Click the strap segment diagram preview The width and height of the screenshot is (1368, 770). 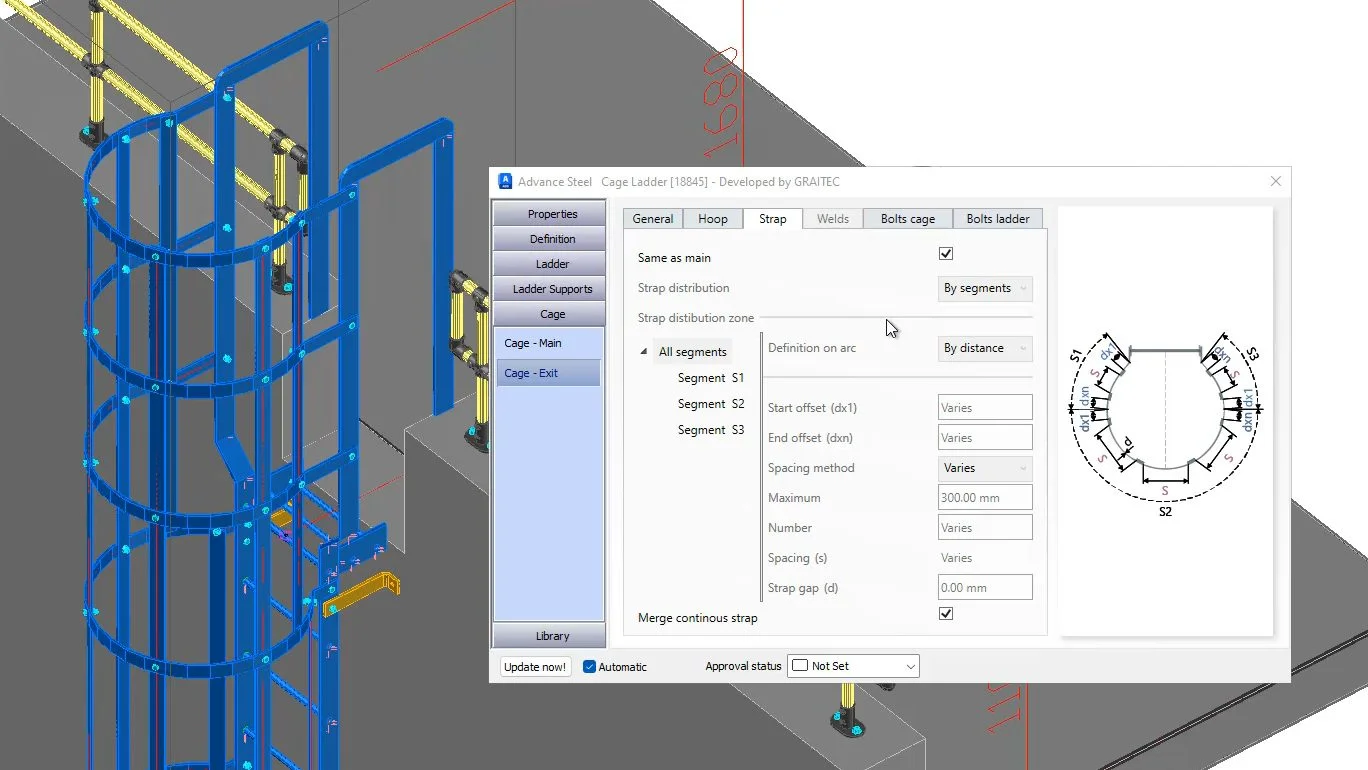(x=1165, y=420)
